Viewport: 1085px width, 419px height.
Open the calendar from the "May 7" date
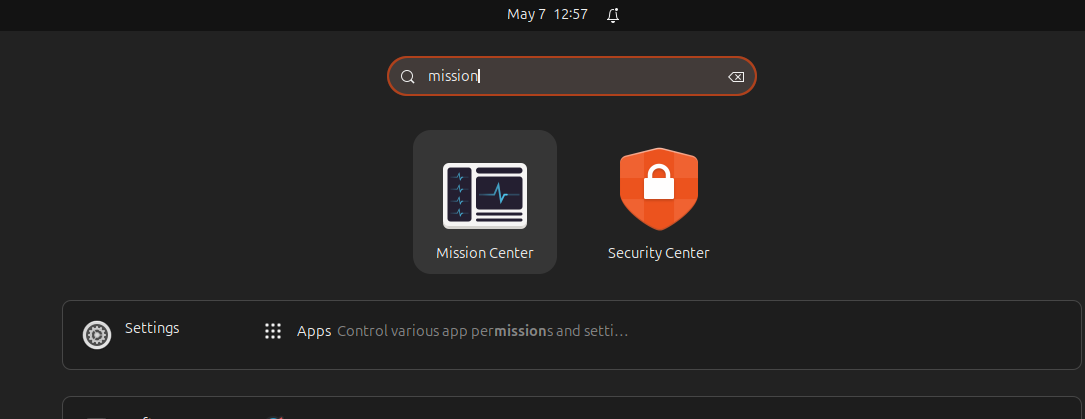click(x=526, y=15)
